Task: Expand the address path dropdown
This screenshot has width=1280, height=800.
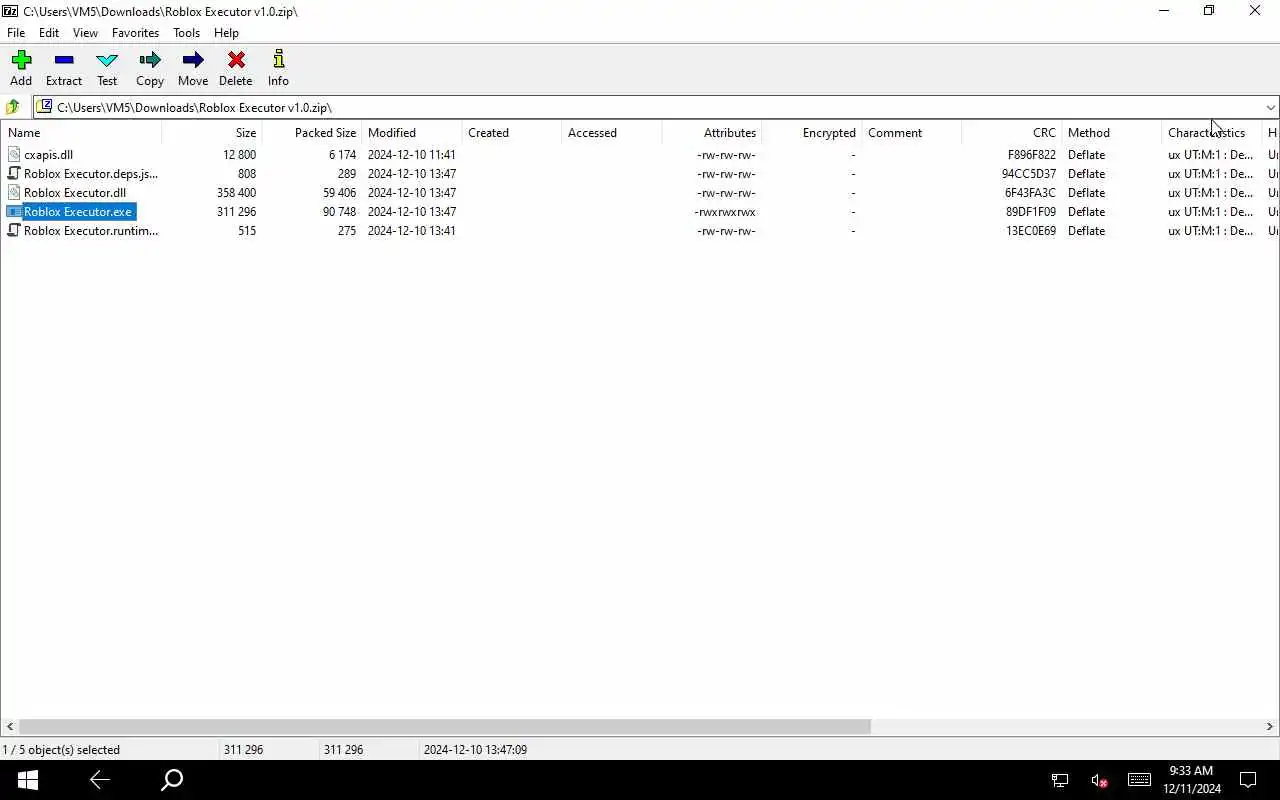Action: (1270, 107)
